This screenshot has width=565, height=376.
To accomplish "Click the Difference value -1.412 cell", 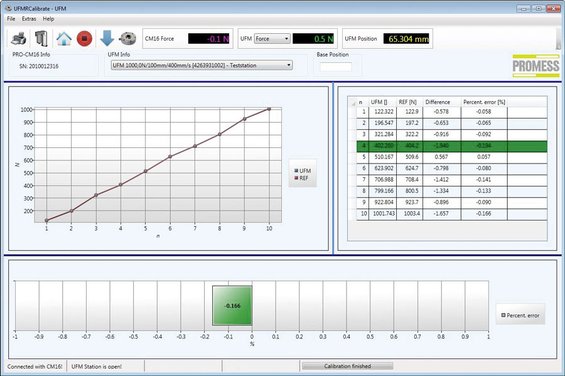I will pyautogui.click(x=442, y=180).
